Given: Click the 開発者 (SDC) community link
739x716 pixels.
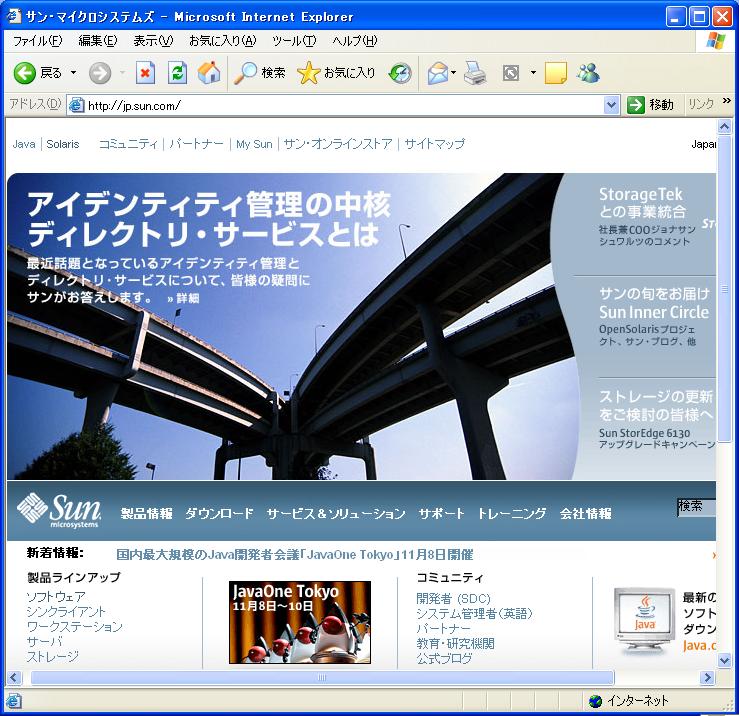Looking at the screenshot, I should [453, 599].
